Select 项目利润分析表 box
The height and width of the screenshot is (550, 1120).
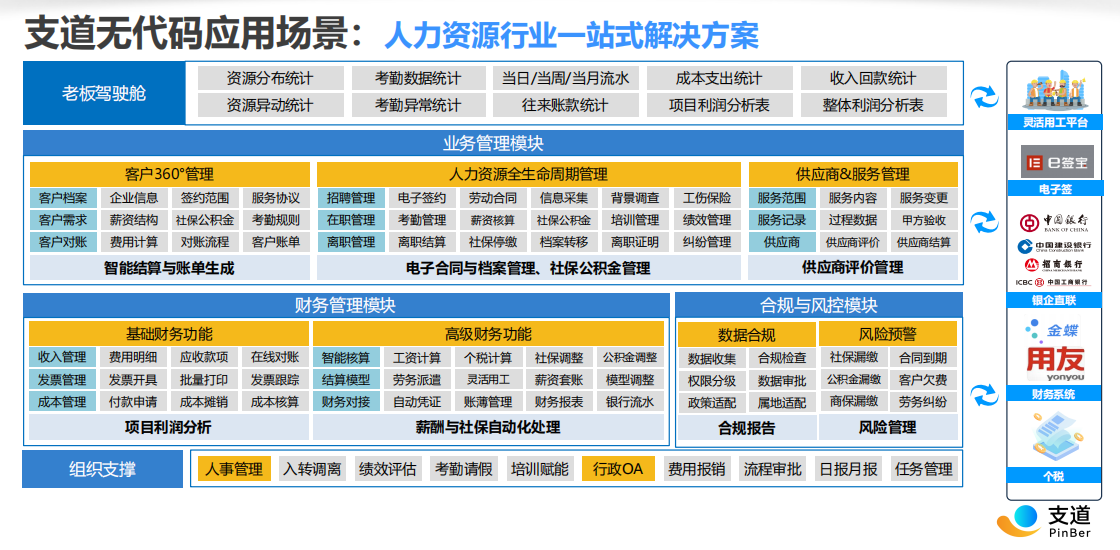click(x=719, y=105)
